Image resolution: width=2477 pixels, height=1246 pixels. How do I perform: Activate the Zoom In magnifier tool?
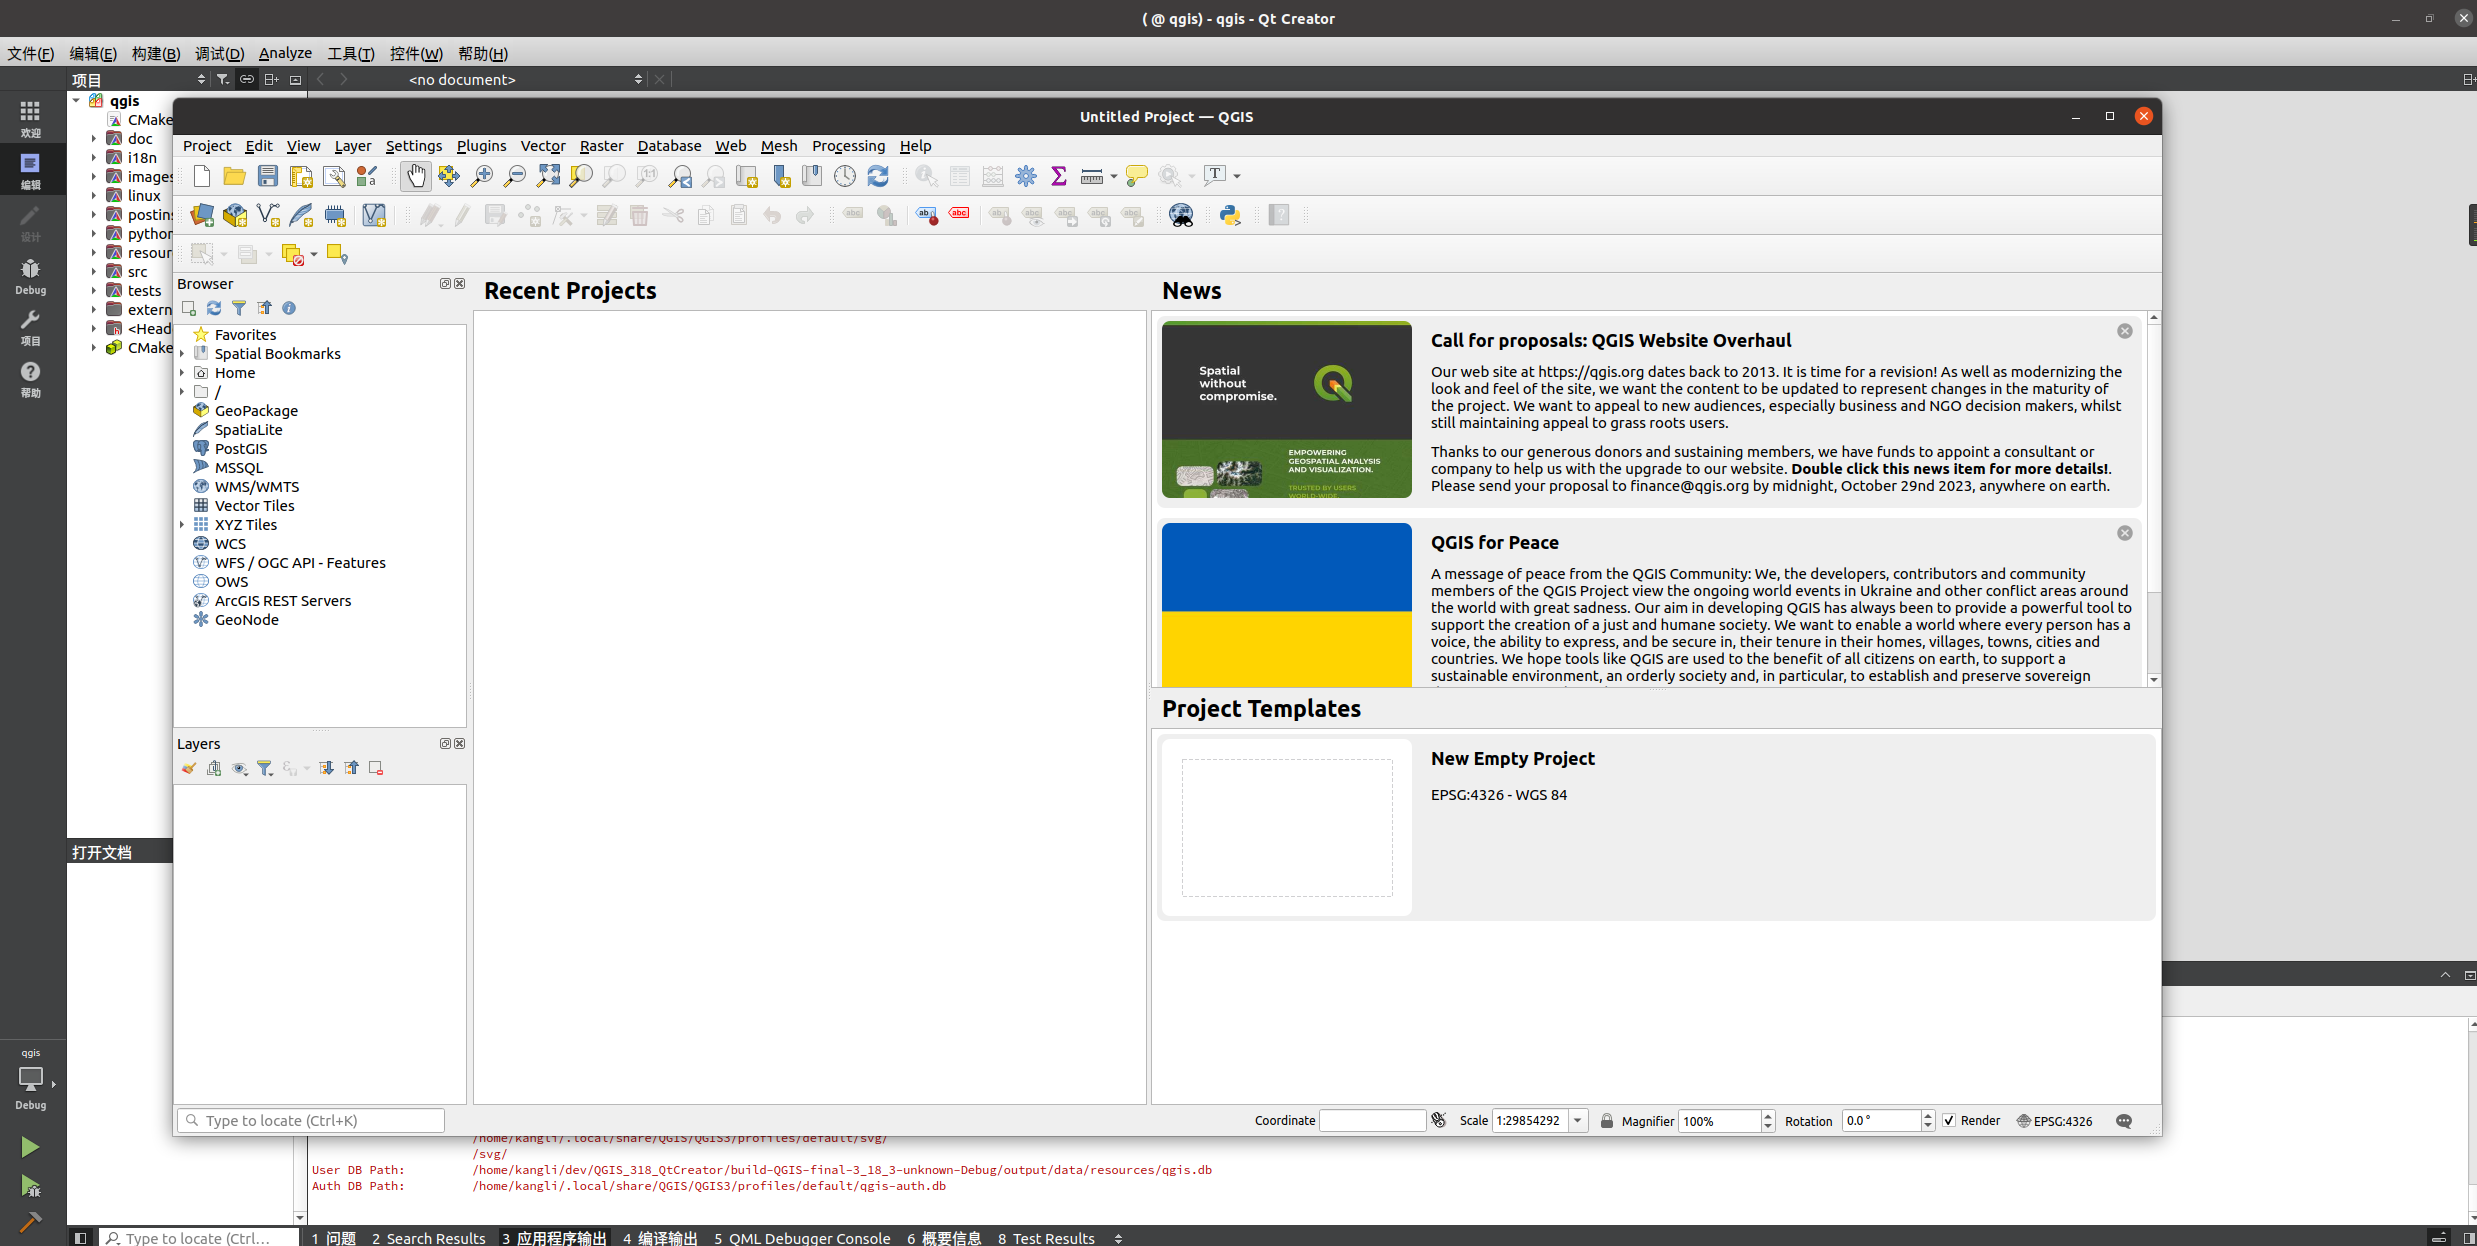tap(482, 176)
